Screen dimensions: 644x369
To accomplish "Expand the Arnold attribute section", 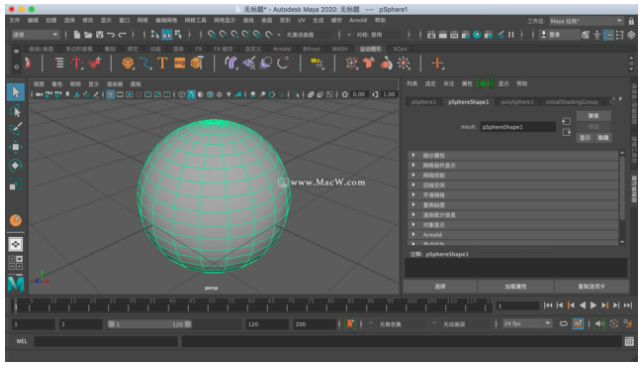I will point(513,235).
